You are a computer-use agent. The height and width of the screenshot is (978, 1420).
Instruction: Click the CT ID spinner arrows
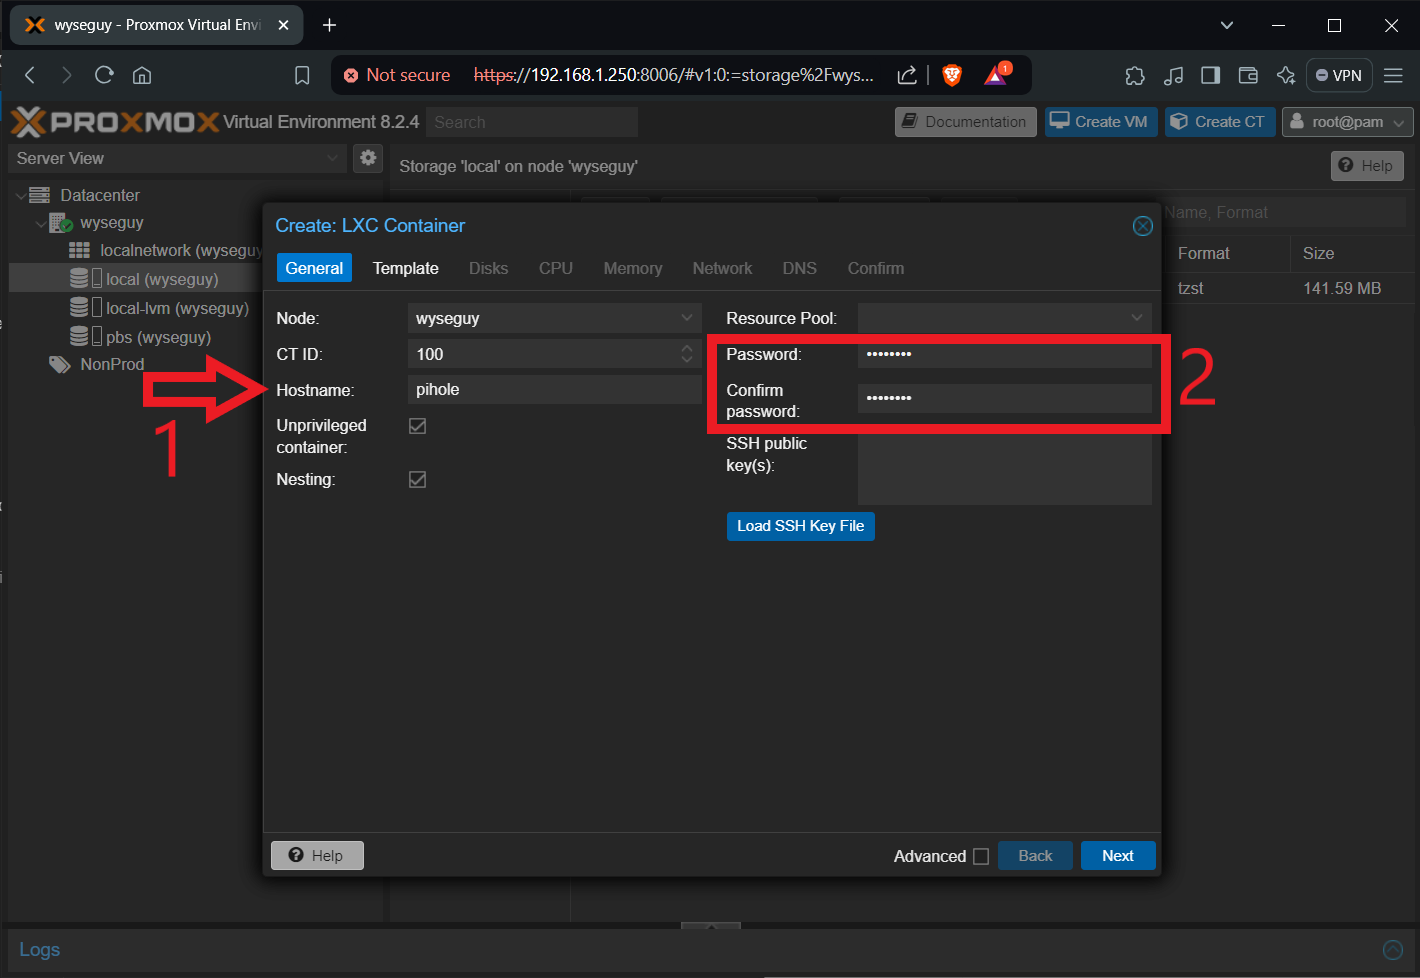[x=687, y=354]
